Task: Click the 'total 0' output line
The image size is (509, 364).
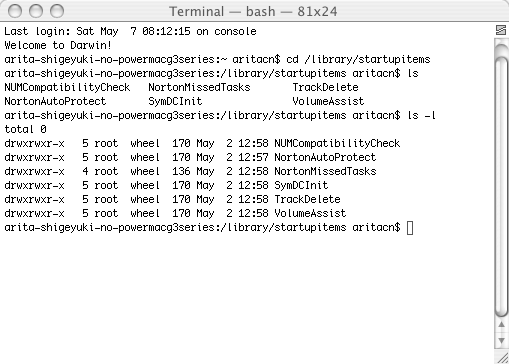Action: pos(25,129)
